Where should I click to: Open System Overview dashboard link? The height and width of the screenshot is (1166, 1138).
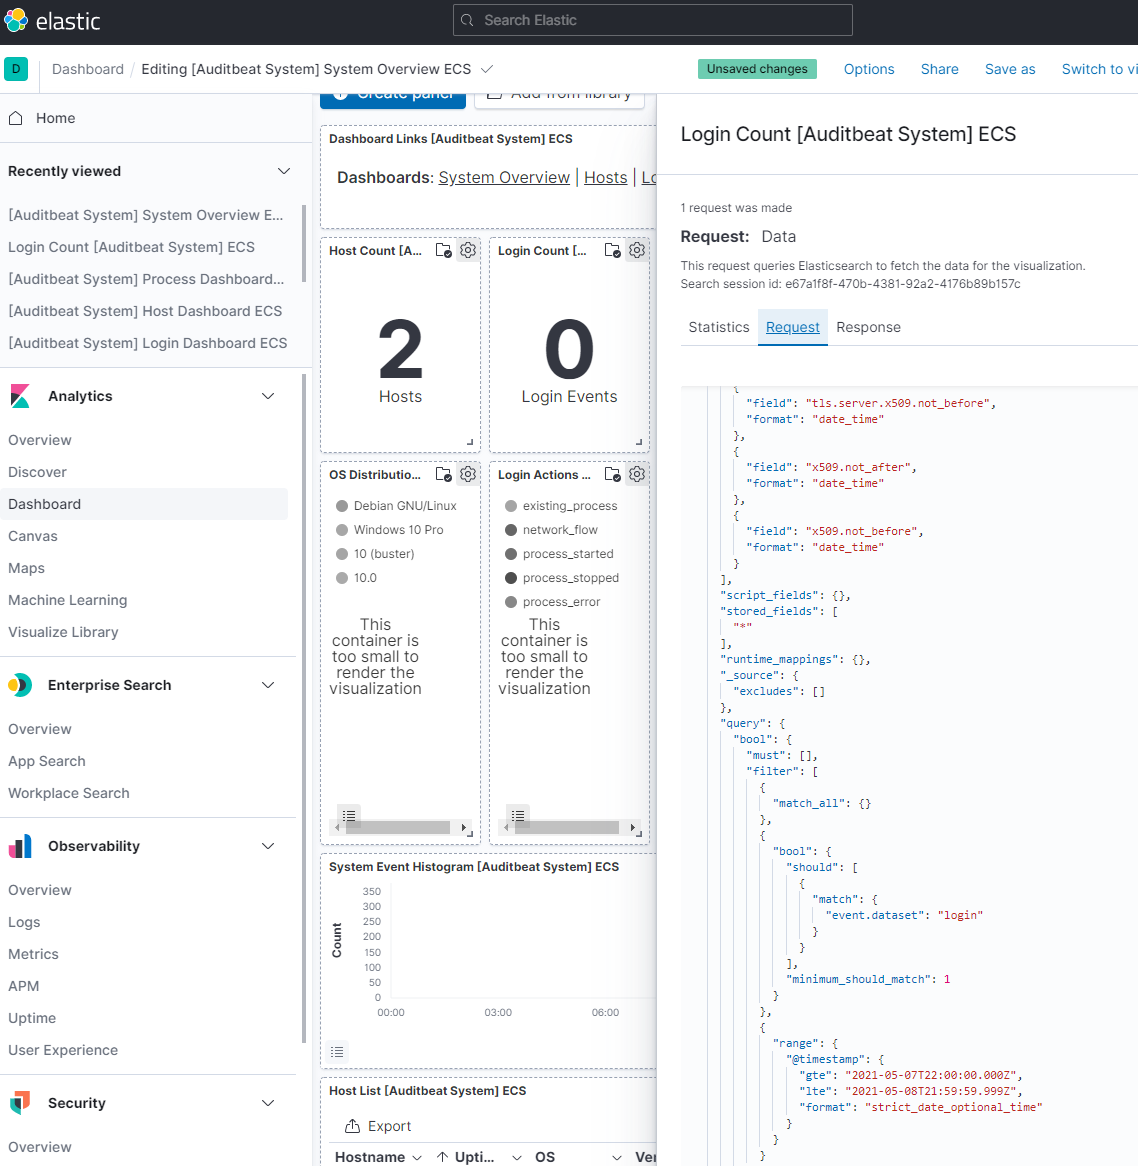tap(504, 178)
